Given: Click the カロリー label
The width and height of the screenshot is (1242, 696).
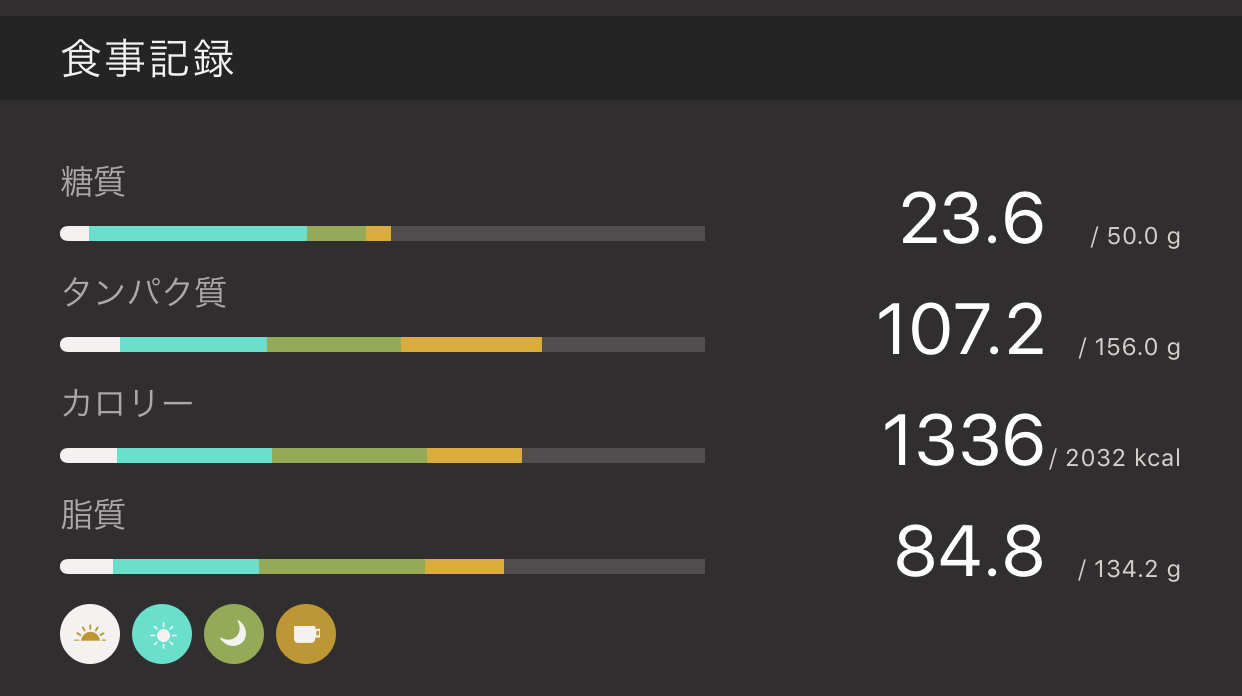Looking at the screenshot, I should tap(127, 403).
